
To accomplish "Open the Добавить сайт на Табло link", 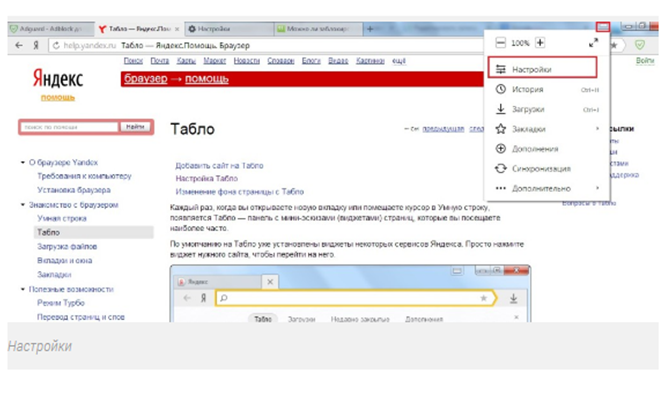I will point(219,165).
